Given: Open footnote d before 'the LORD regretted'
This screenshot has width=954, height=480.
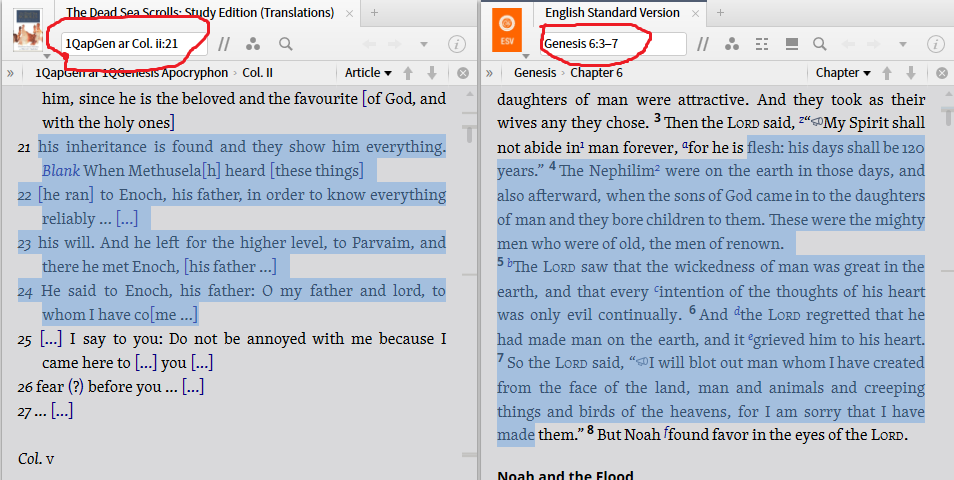Looking at the screenshot, I should [x=737, y=313].
